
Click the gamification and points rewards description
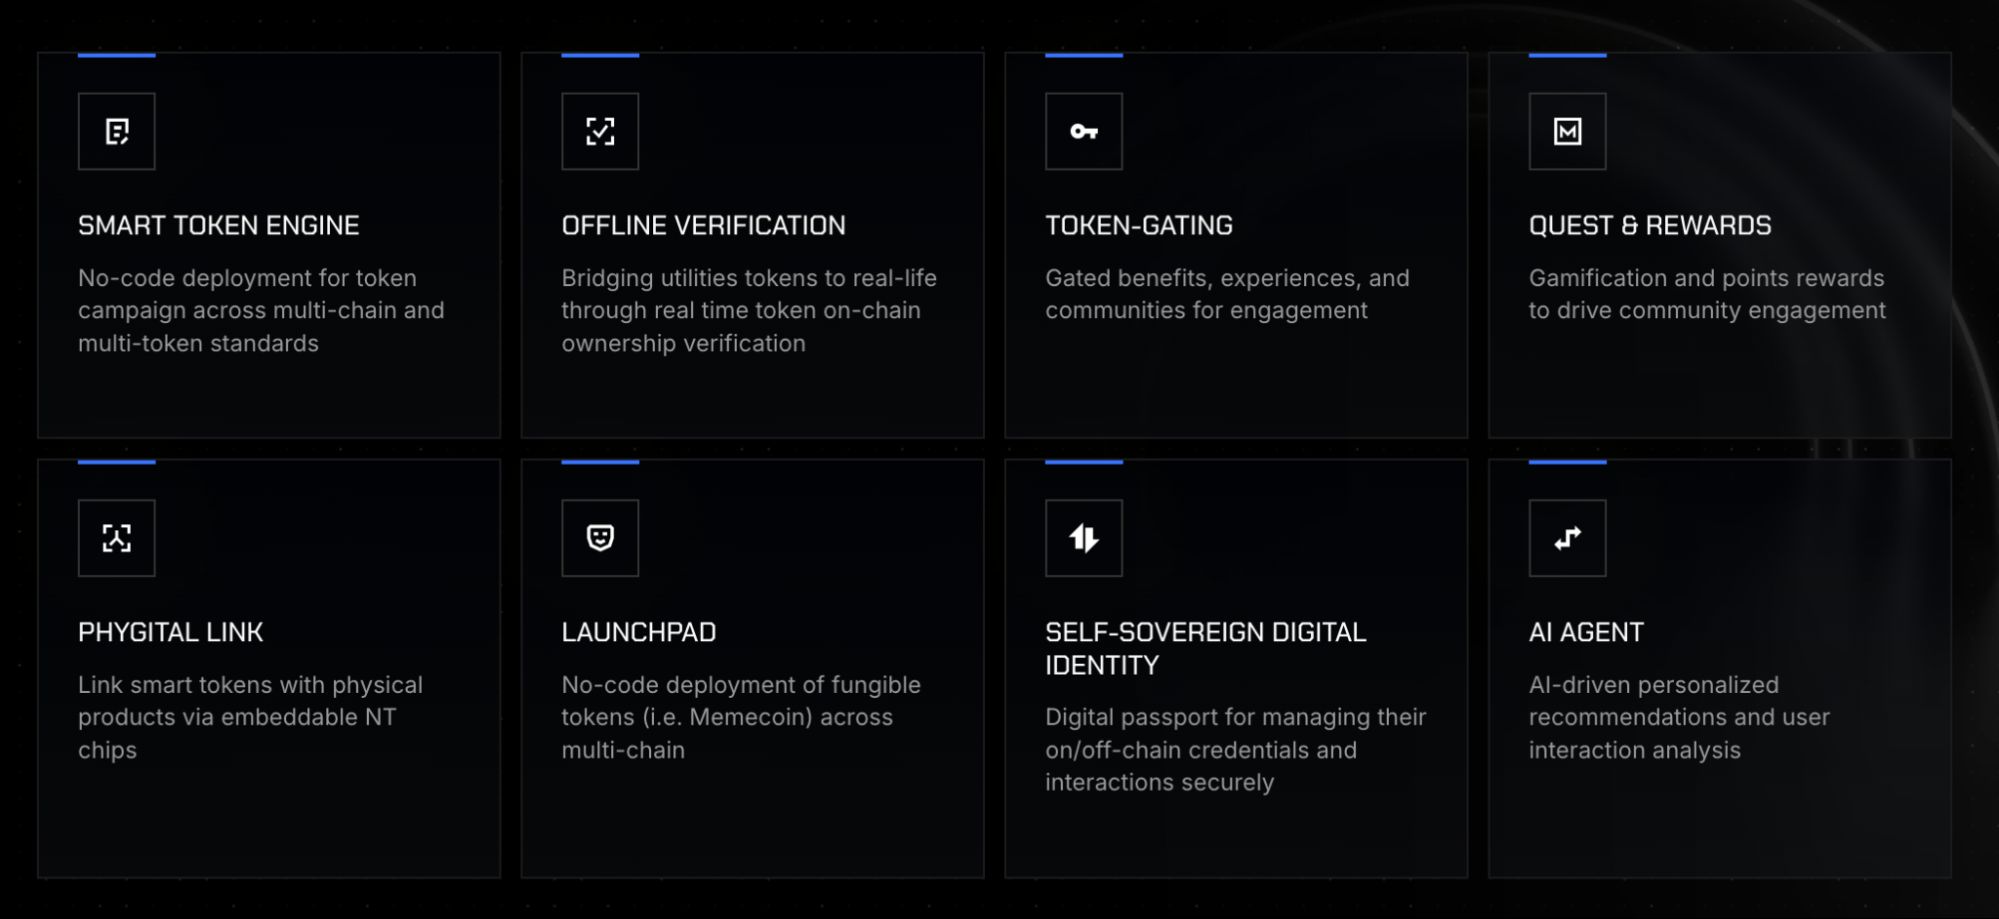tap(1707, 294)
